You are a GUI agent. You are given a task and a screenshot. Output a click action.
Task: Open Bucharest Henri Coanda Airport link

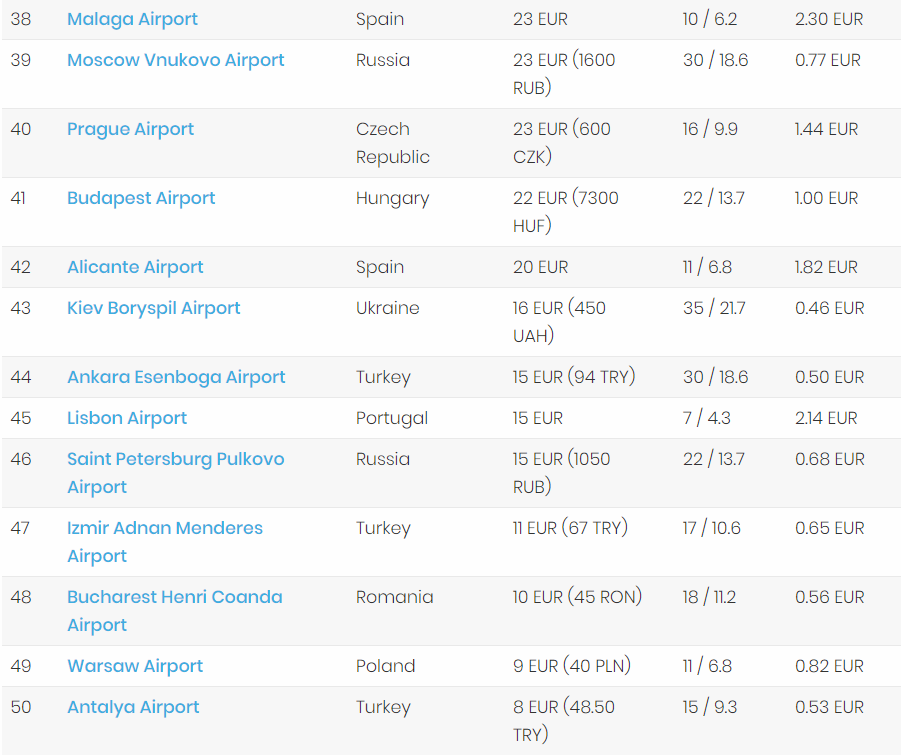174,597
